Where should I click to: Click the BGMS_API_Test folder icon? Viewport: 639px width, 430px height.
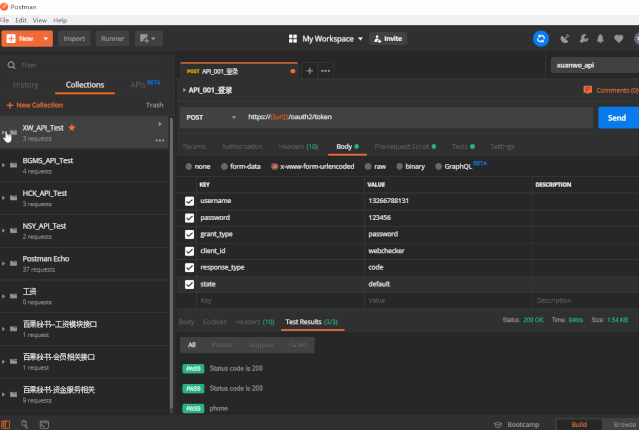point(13,165)
